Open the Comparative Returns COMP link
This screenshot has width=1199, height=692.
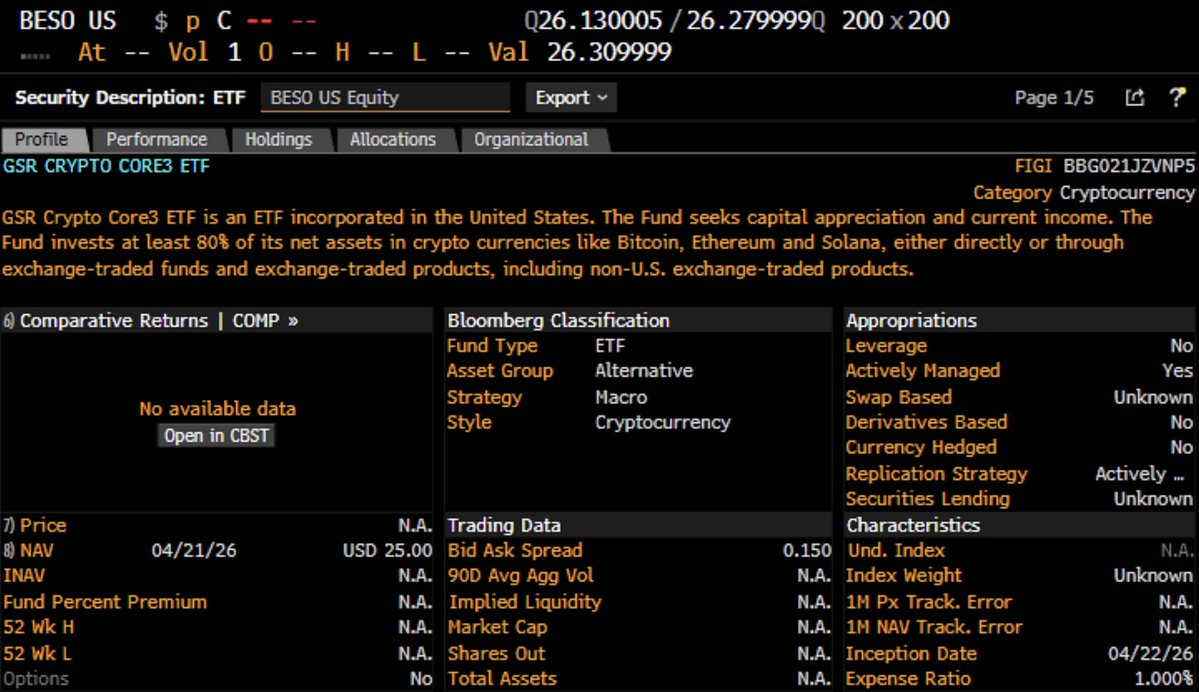click(158, 320)
